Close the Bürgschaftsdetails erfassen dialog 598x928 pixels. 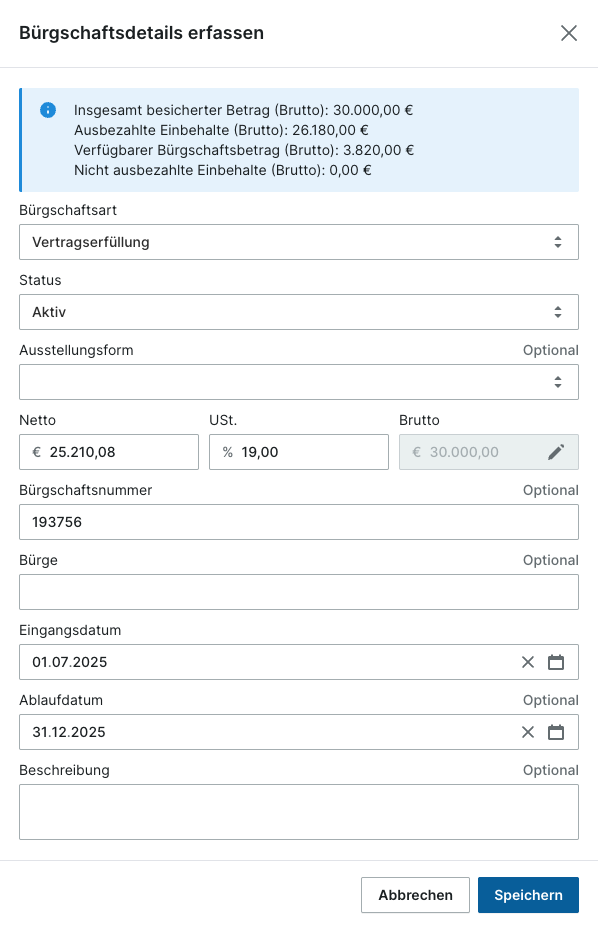(568, 33)
